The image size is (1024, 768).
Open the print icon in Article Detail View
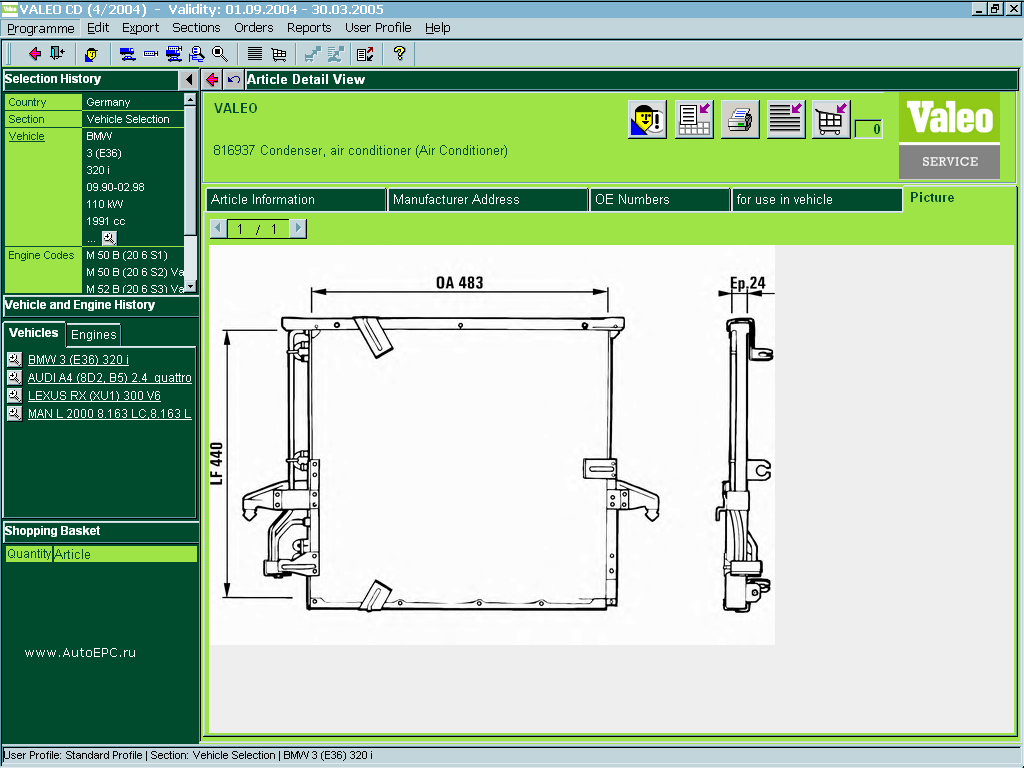click(x=740, y=119)
